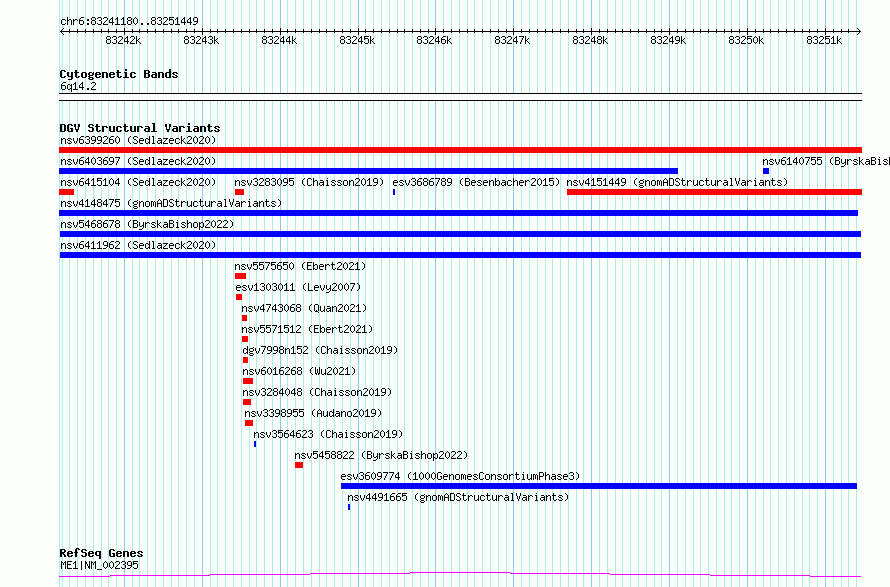Open the ME1|NM_002395 gene label
The image size is (890, 587).
(x=99, y=565)
